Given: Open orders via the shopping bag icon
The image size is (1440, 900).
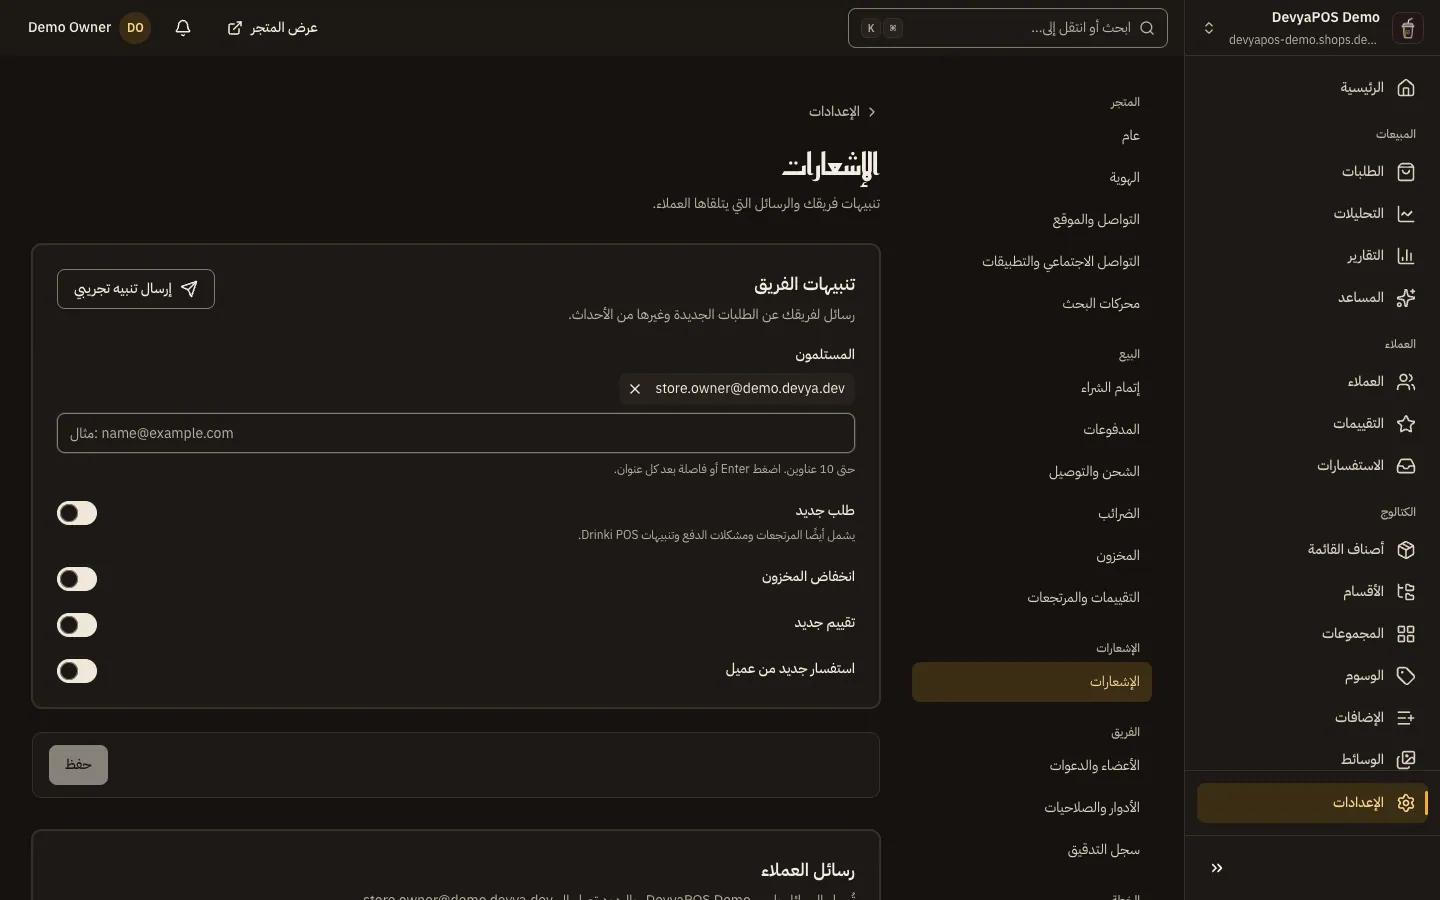Looking at the screenshot, I should (1406, 172).
